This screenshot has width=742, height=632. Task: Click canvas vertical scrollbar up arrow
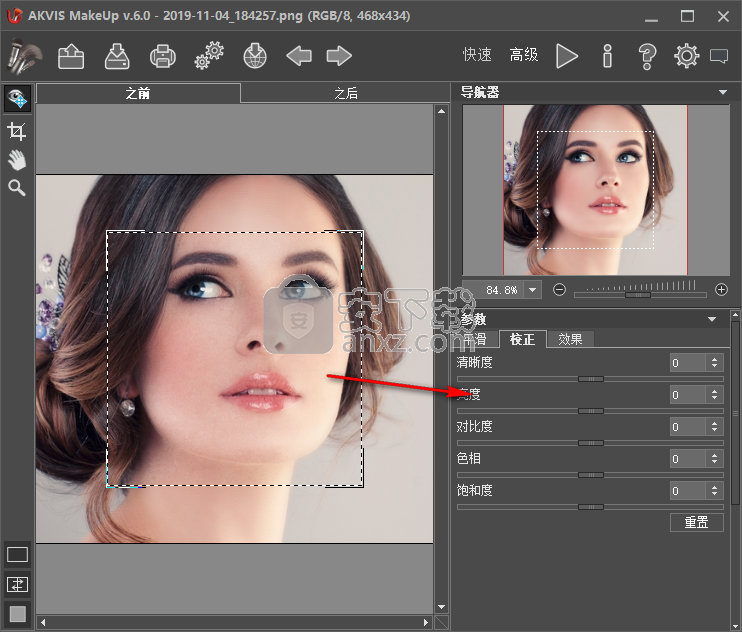pyautogui.click(x=441, y=111)
